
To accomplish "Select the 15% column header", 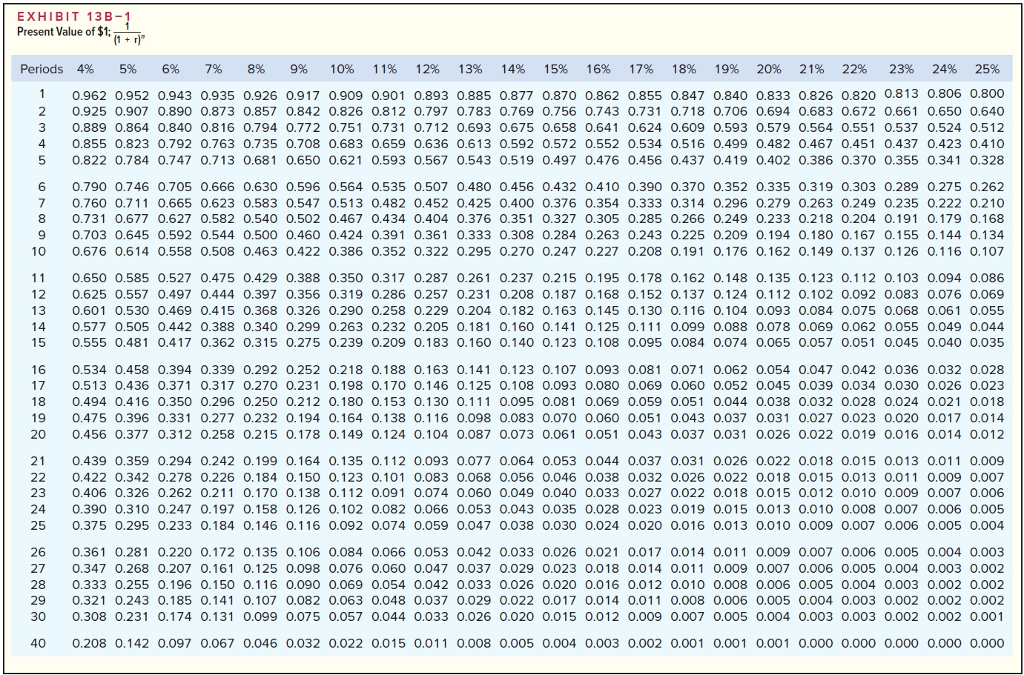I will click(557, 71).
